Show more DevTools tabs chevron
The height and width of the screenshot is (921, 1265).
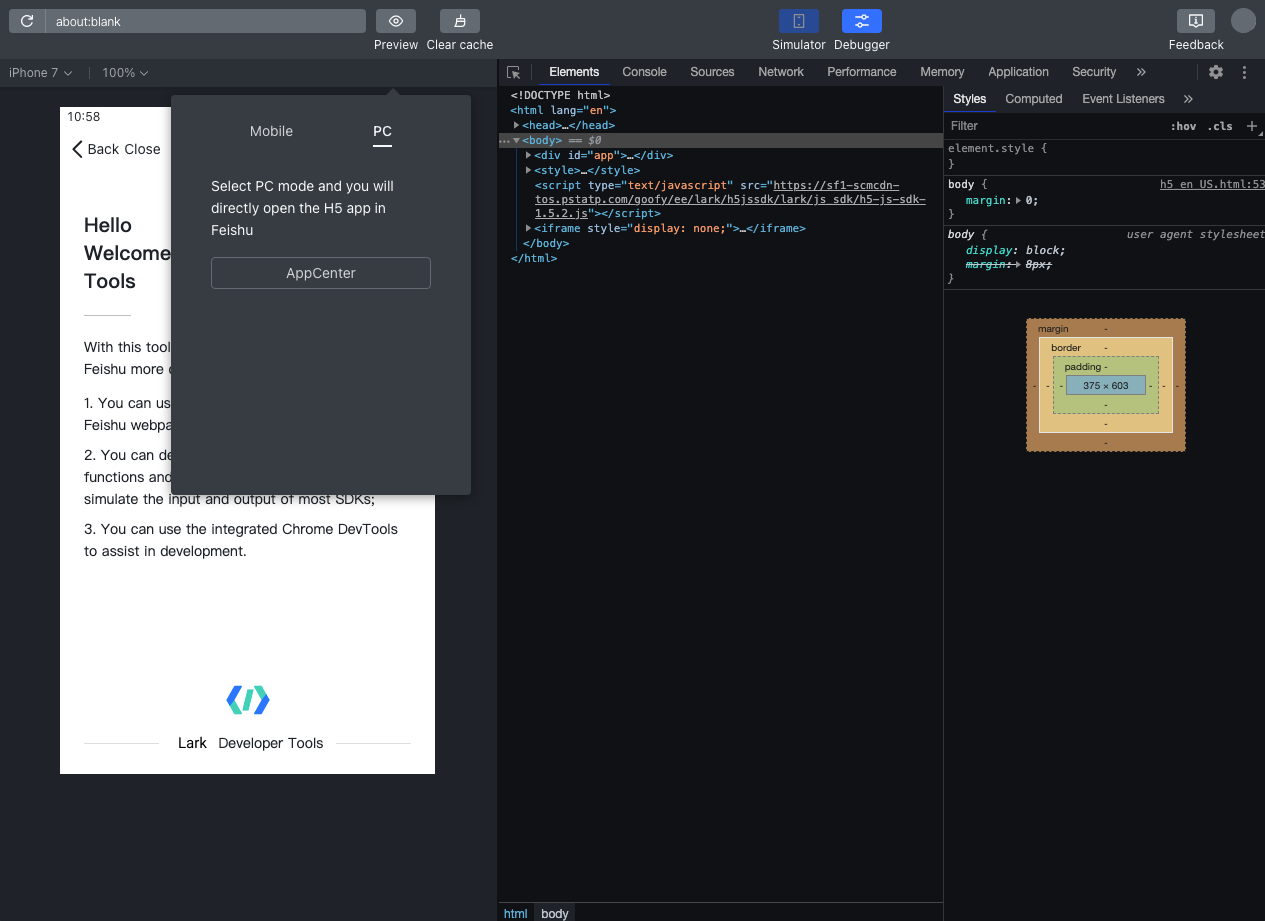coord(1141,72)
